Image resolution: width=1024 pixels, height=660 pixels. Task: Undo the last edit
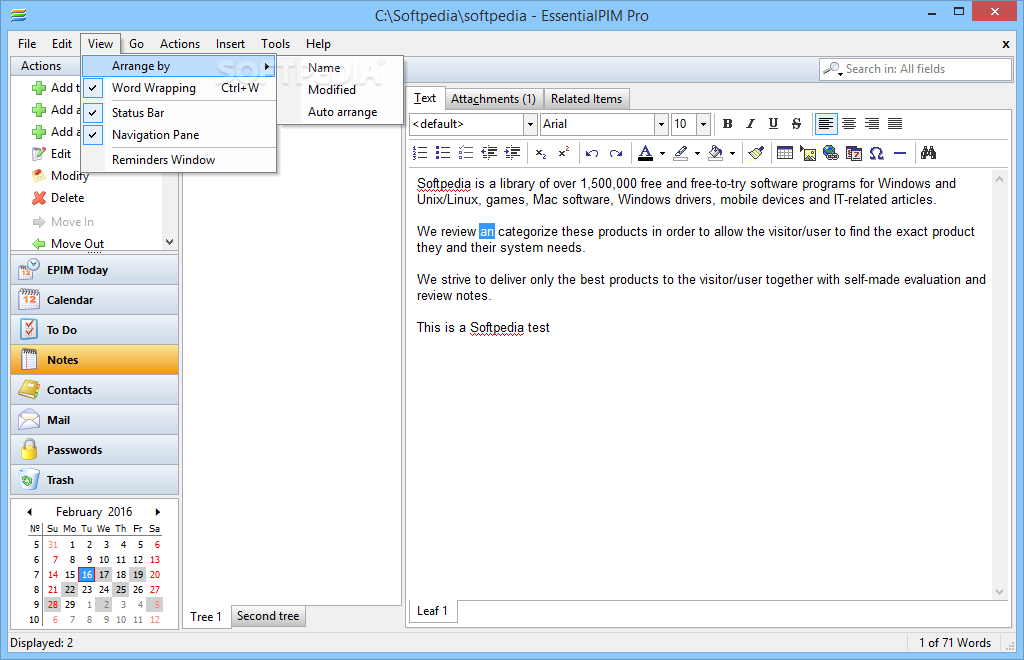click(x=592, y=153)
